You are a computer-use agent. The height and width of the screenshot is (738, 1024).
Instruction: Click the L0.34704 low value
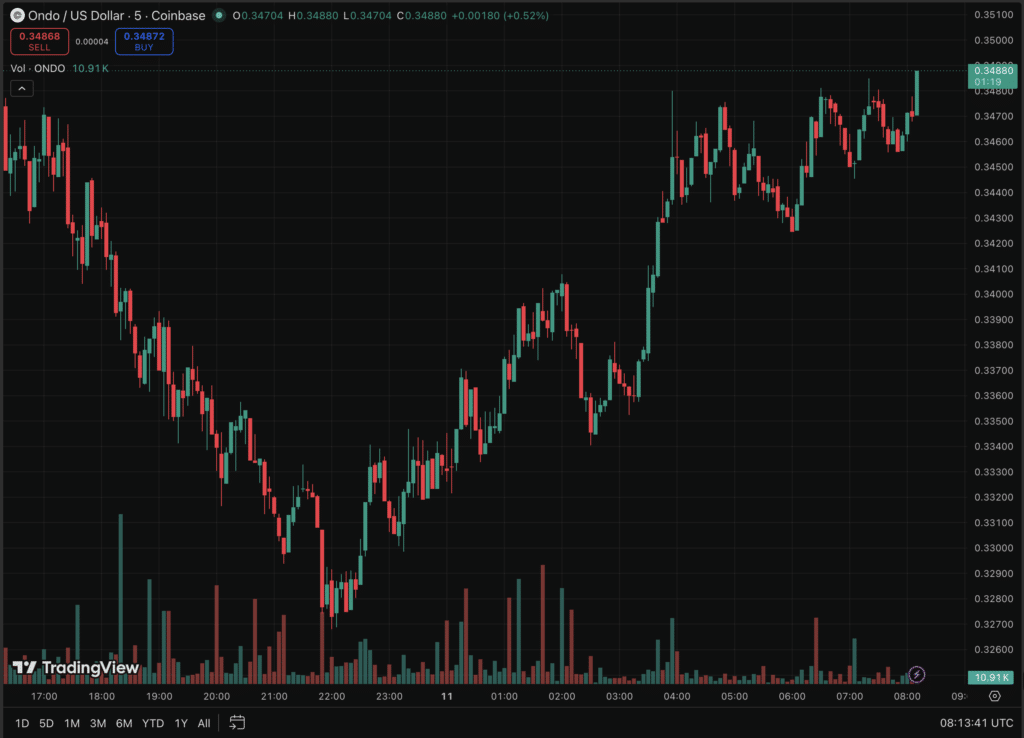click(x=368, y=16)
